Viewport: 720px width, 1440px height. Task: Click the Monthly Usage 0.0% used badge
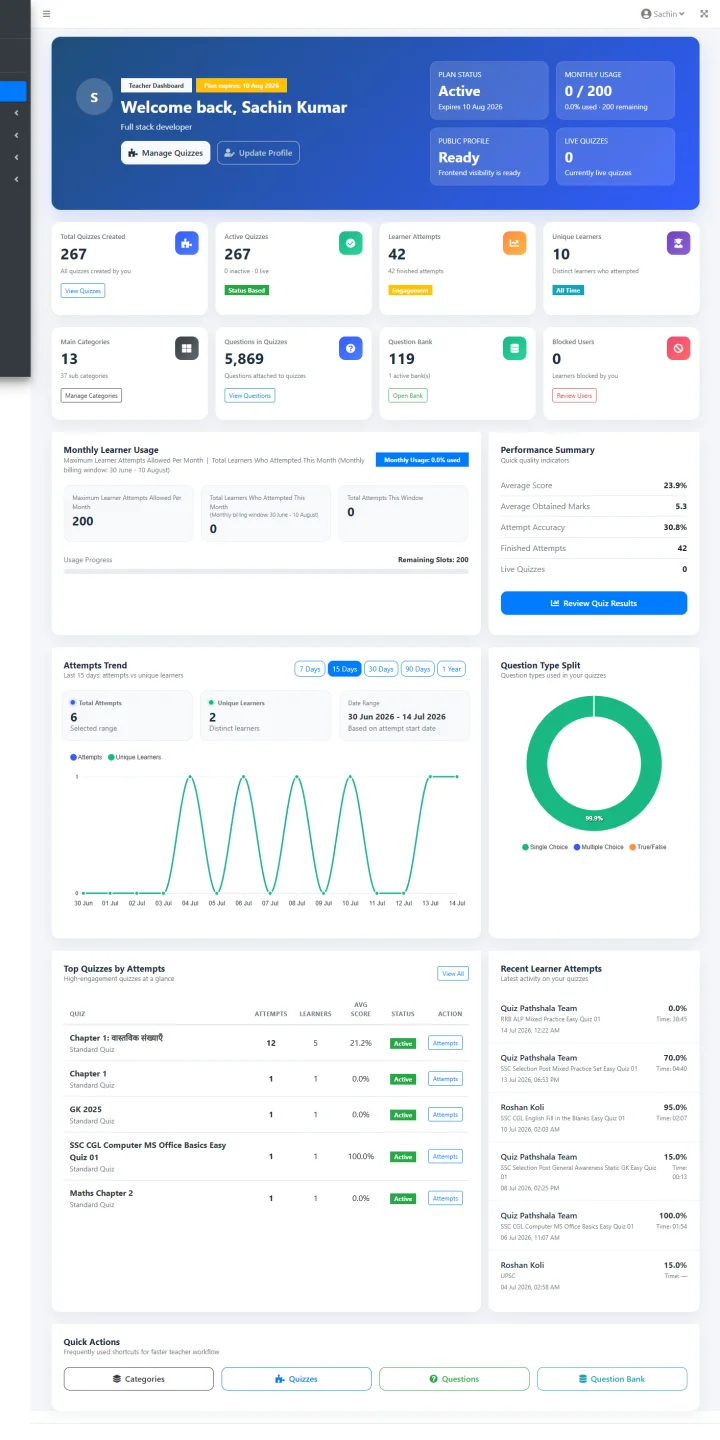click(422, 460)
